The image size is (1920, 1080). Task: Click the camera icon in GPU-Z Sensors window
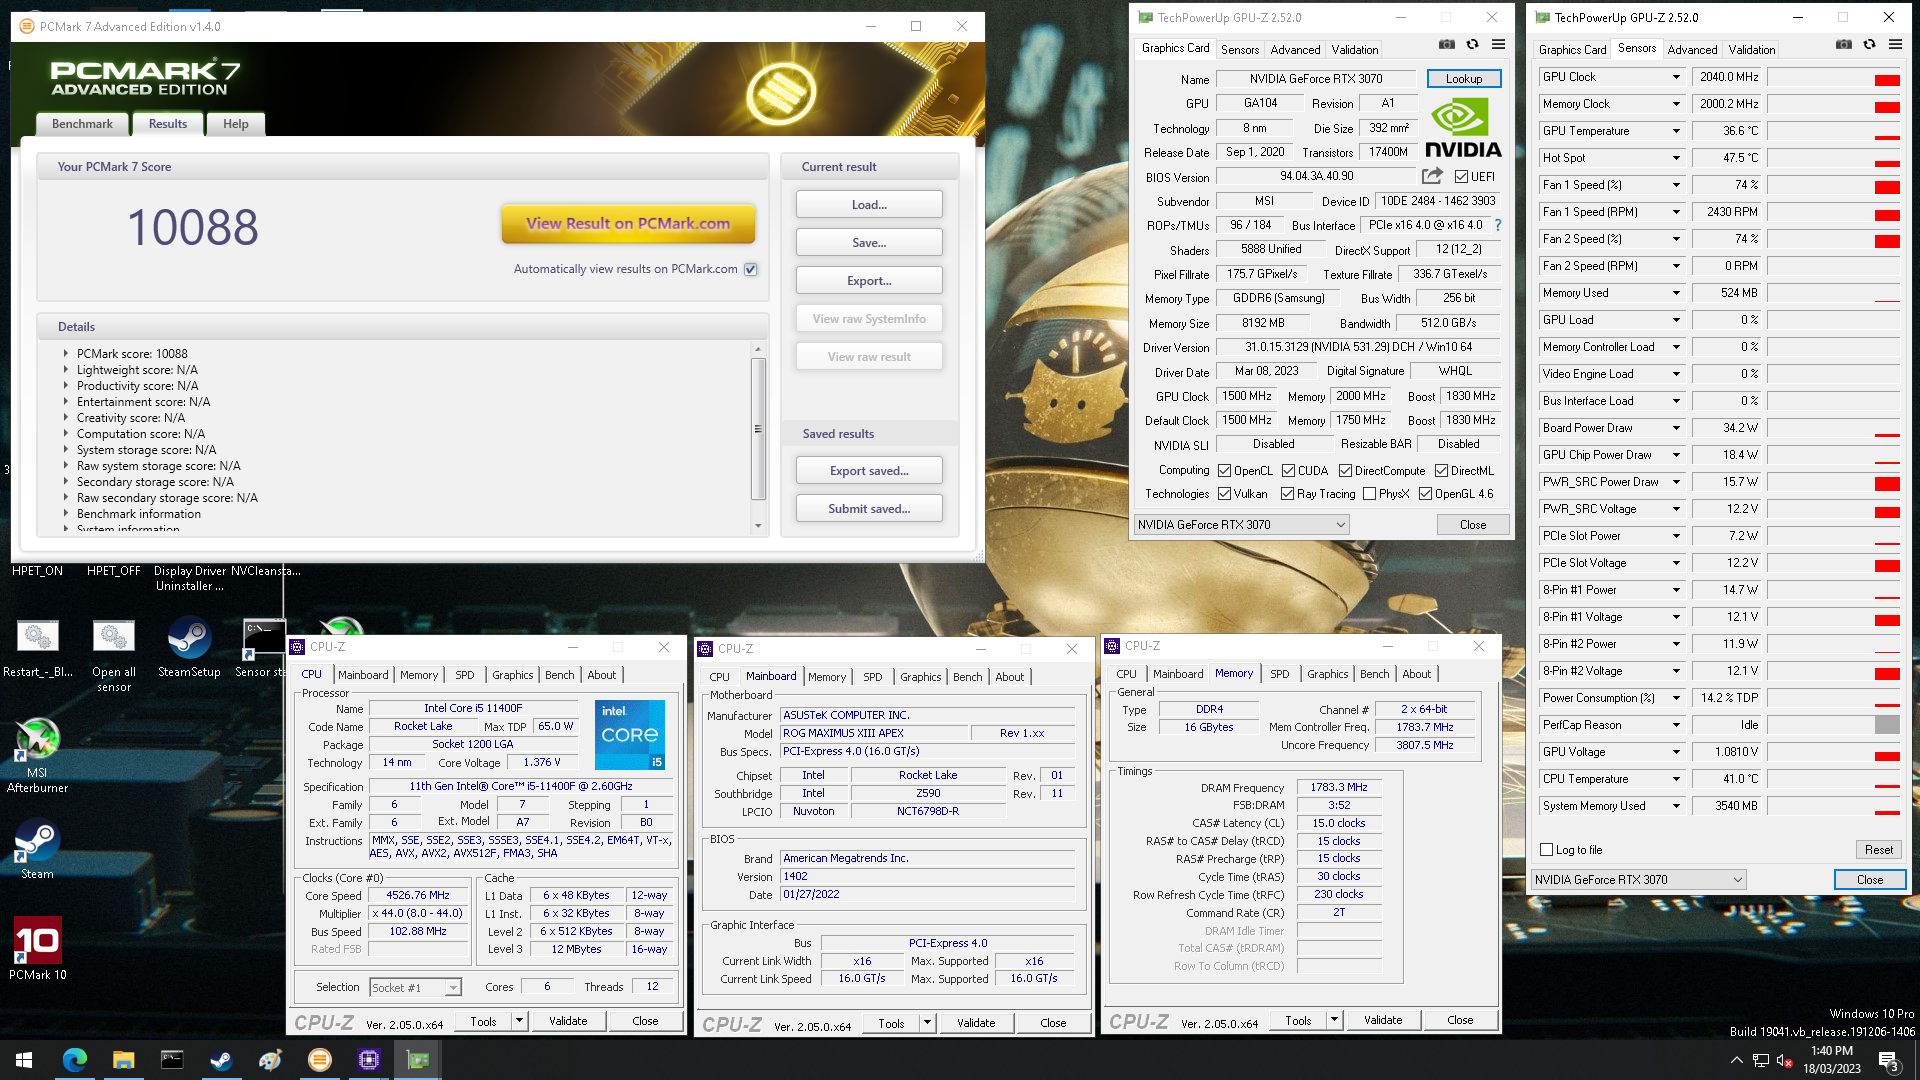point(1843,45)
